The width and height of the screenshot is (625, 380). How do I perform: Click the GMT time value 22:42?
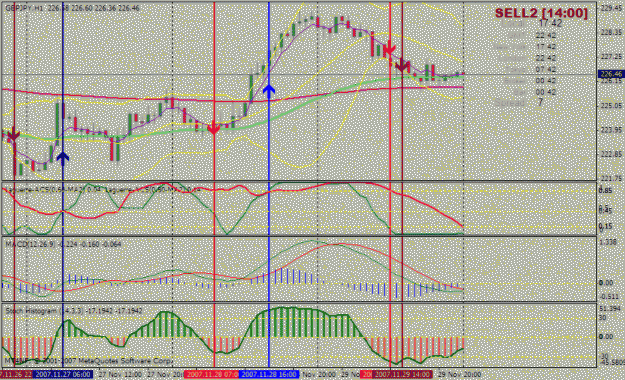546,35
